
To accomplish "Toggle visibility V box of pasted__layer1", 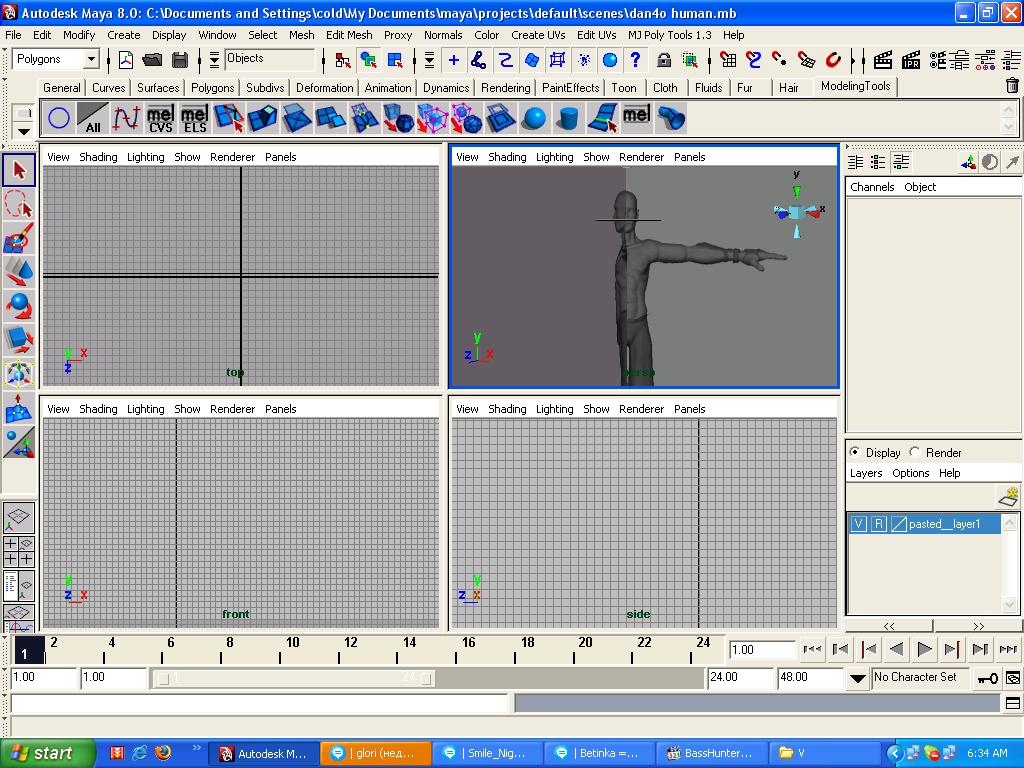I will coord(859,524).
